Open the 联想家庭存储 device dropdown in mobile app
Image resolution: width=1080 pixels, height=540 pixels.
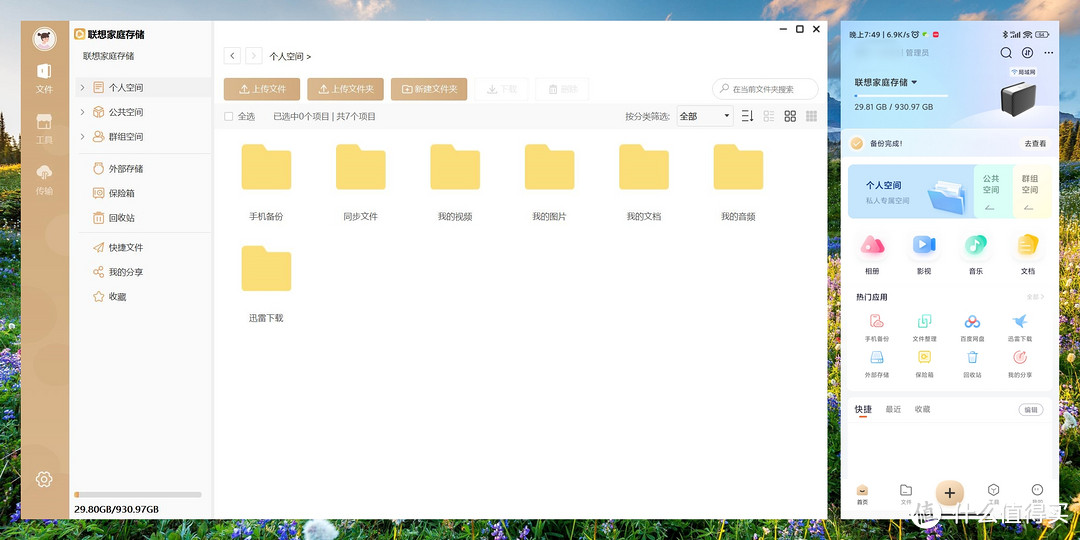tap(886, 82)
